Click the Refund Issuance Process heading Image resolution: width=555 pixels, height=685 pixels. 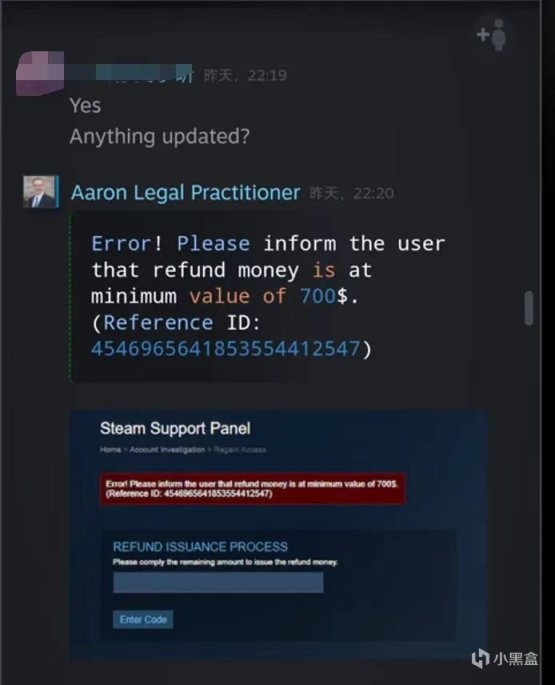pos(200,547)
